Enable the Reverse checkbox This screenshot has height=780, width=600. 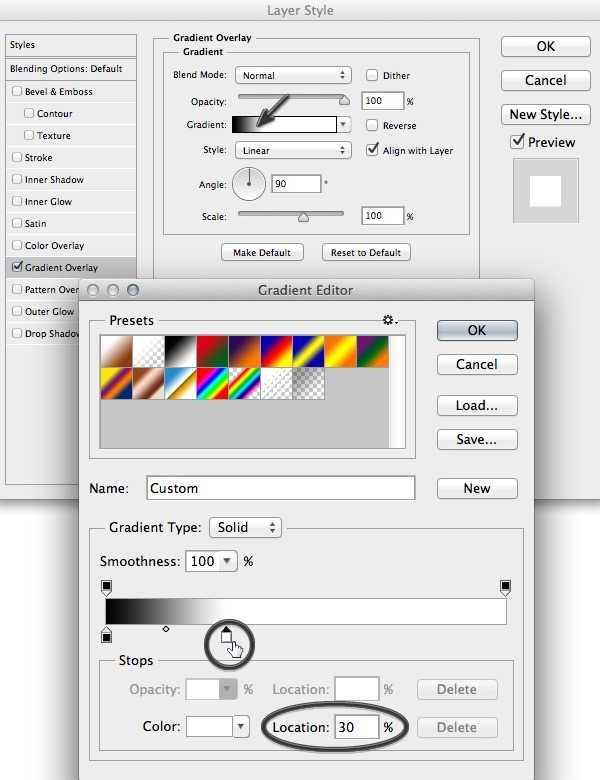point(372,126)
